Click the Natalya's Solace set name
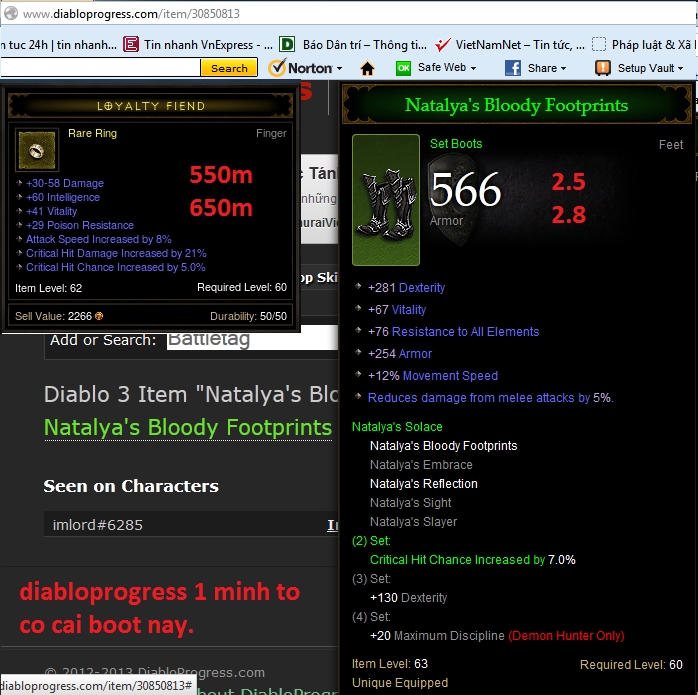The height and width of the screenshot is (695, 698). [397, 427]
